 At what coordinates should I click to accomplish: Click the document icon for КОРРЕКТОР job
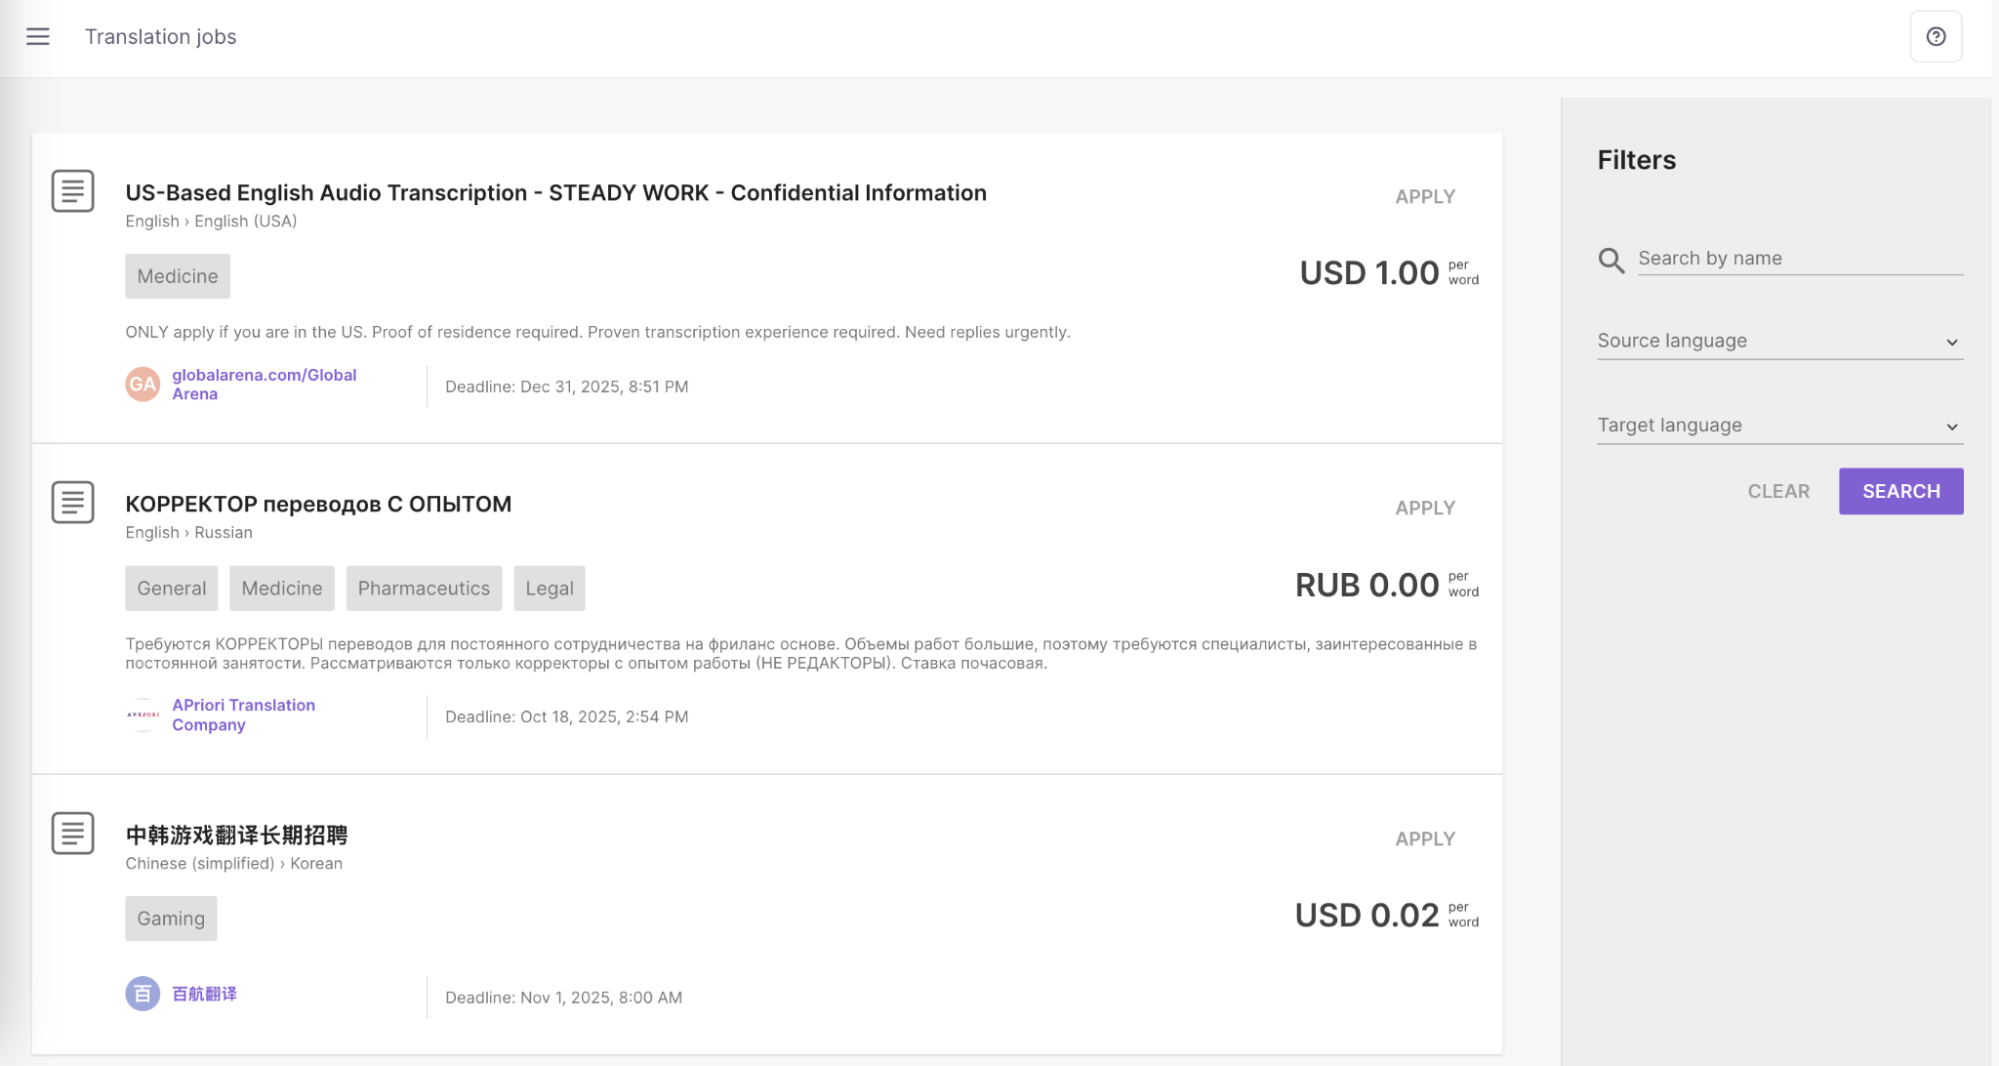click(73, 502)
